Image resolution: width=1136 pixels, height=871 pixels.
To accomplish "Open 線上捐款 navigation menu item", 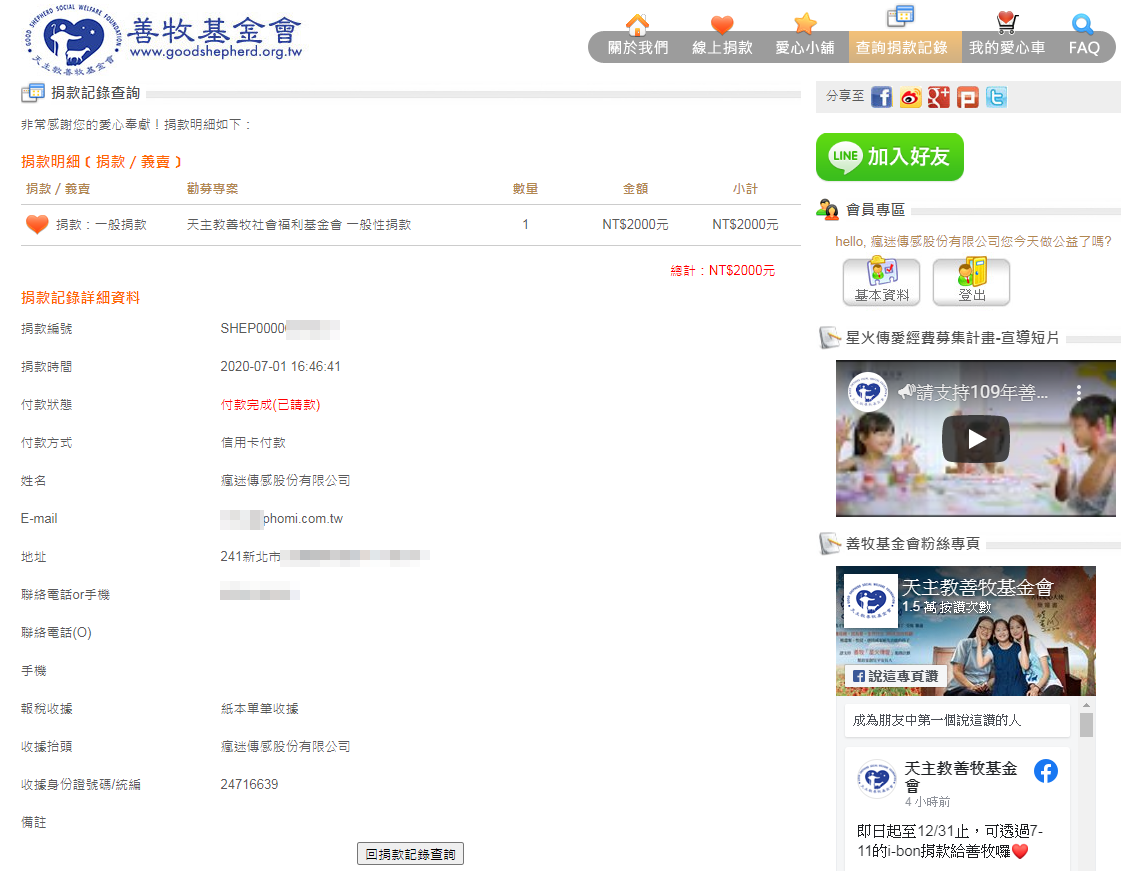I will pyautogui.click(x=722, y=48).
